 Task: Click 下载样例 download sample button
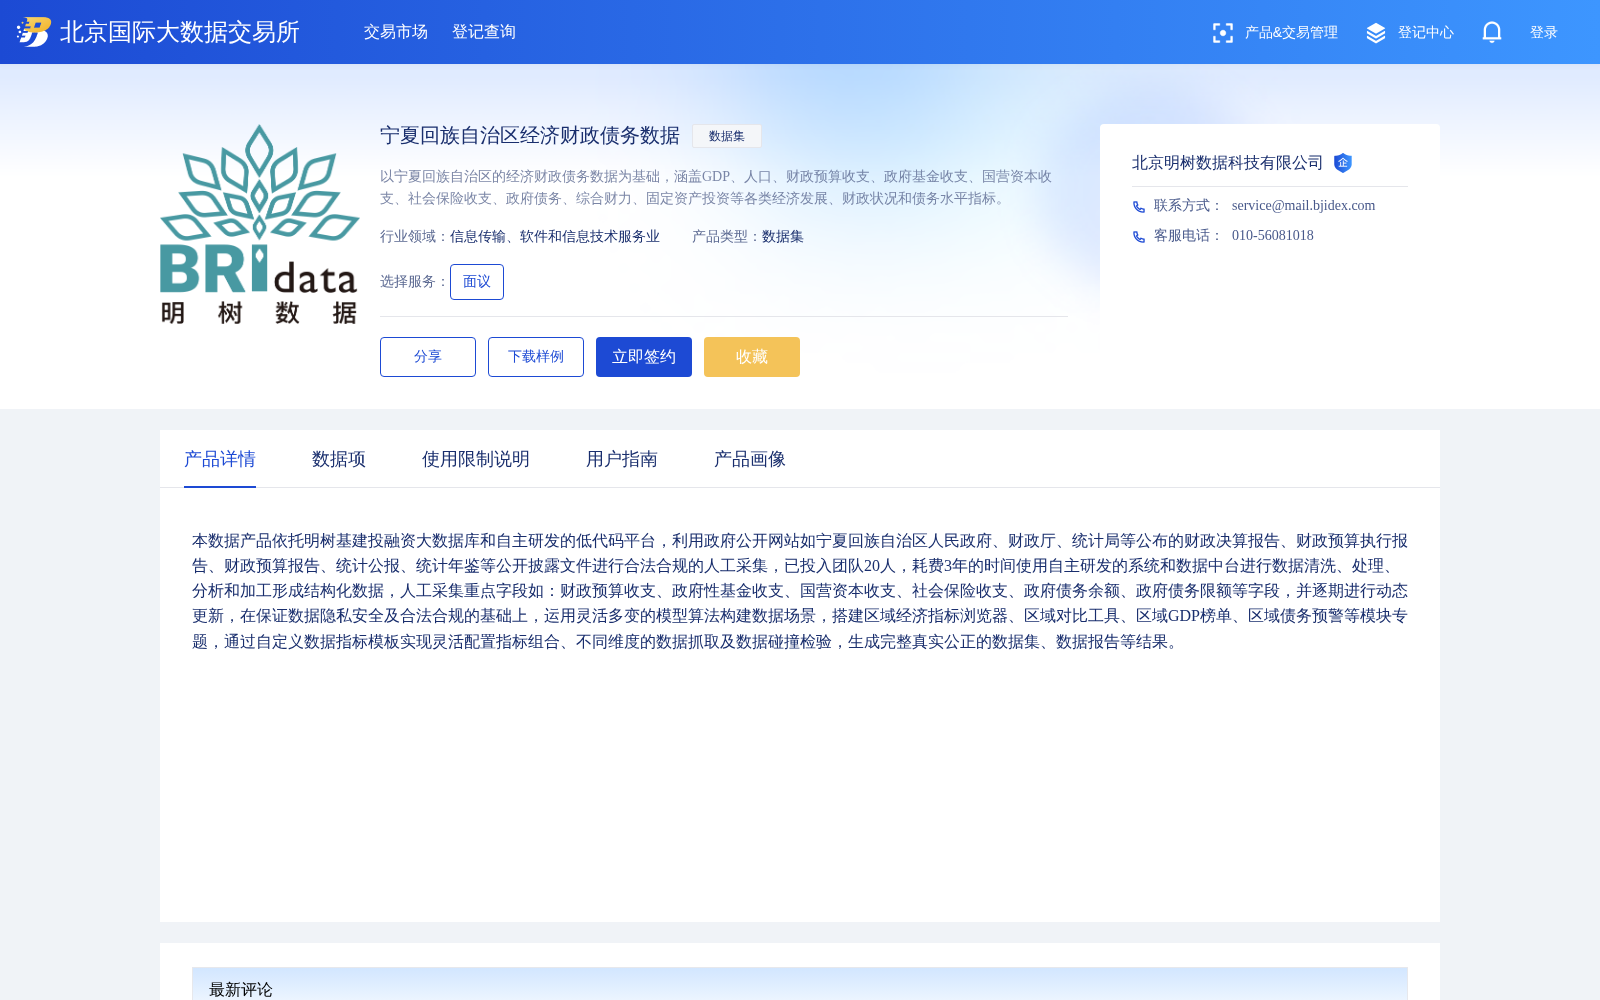[536, 357]
